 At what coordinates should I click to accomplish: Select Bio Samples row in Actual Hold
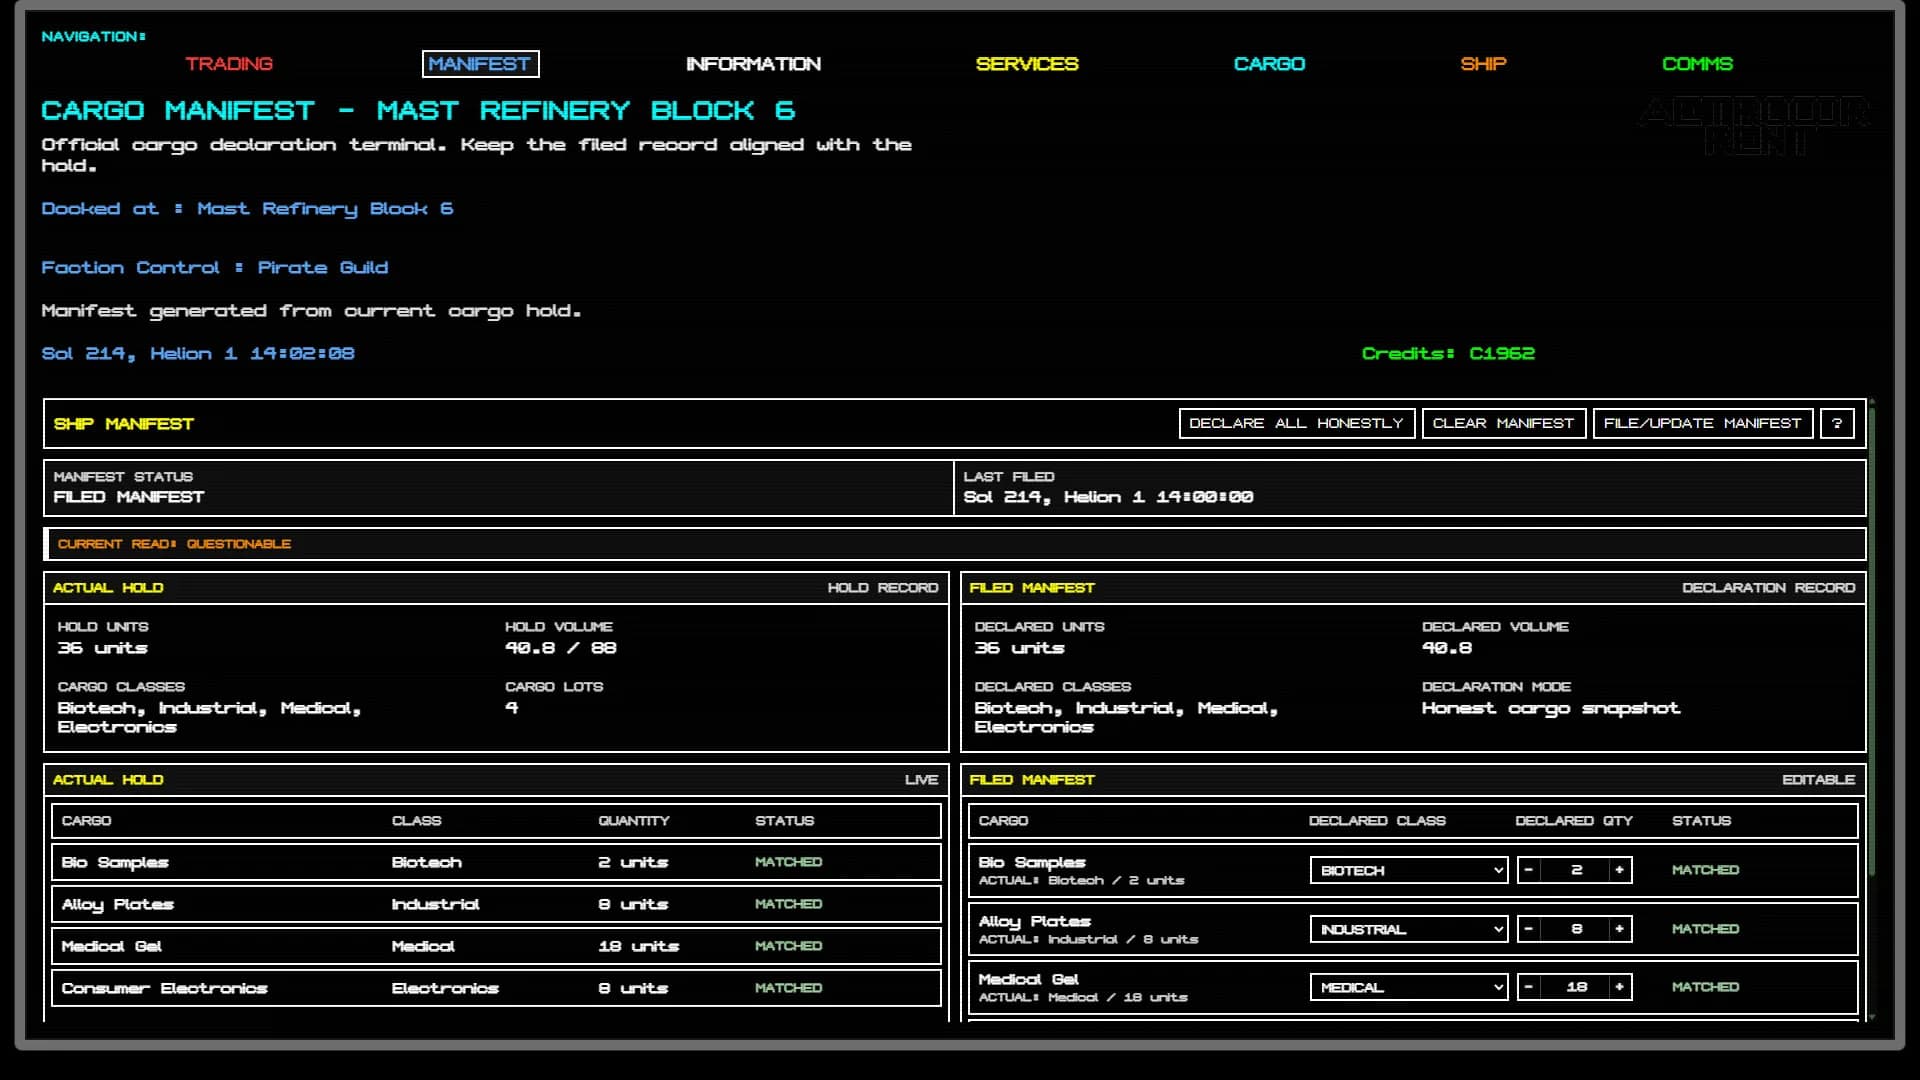pyautogui.click(x=496, y=862)
